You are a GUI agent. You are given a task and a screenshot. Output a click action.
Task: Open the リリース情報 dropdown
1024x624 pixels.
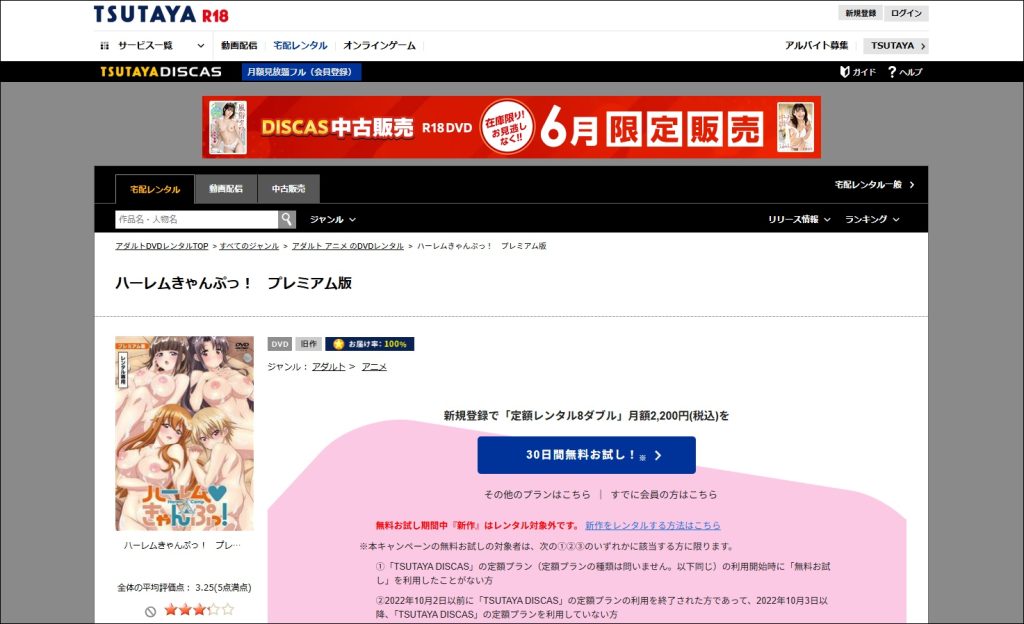tap(799, 219)
